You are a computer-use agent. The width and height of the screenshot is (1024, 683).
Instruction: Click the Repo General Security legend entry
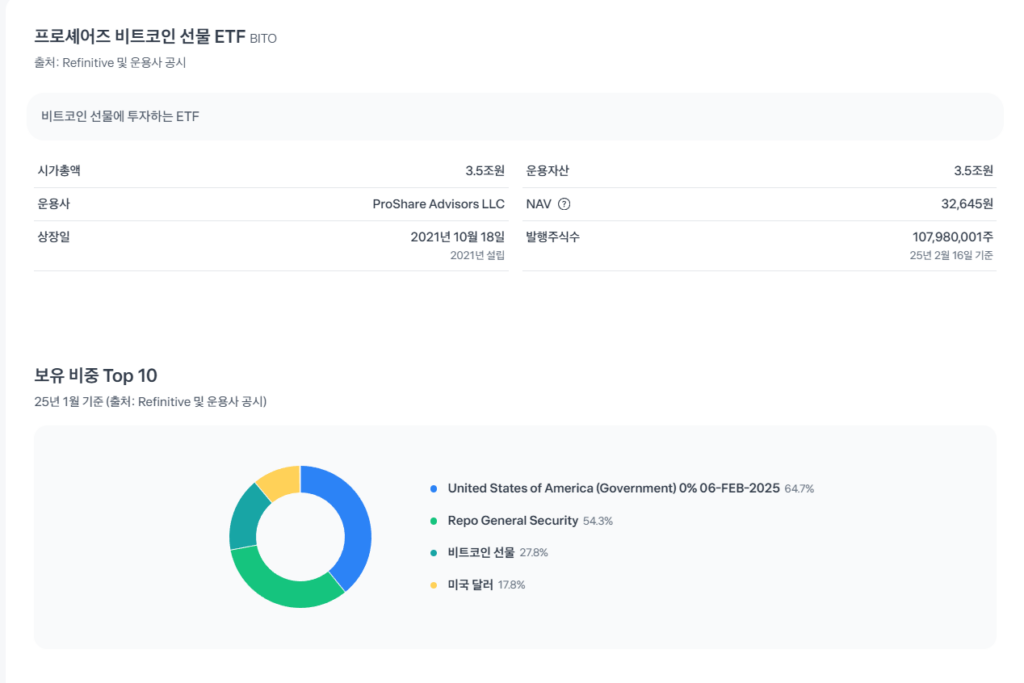[513, 520]
